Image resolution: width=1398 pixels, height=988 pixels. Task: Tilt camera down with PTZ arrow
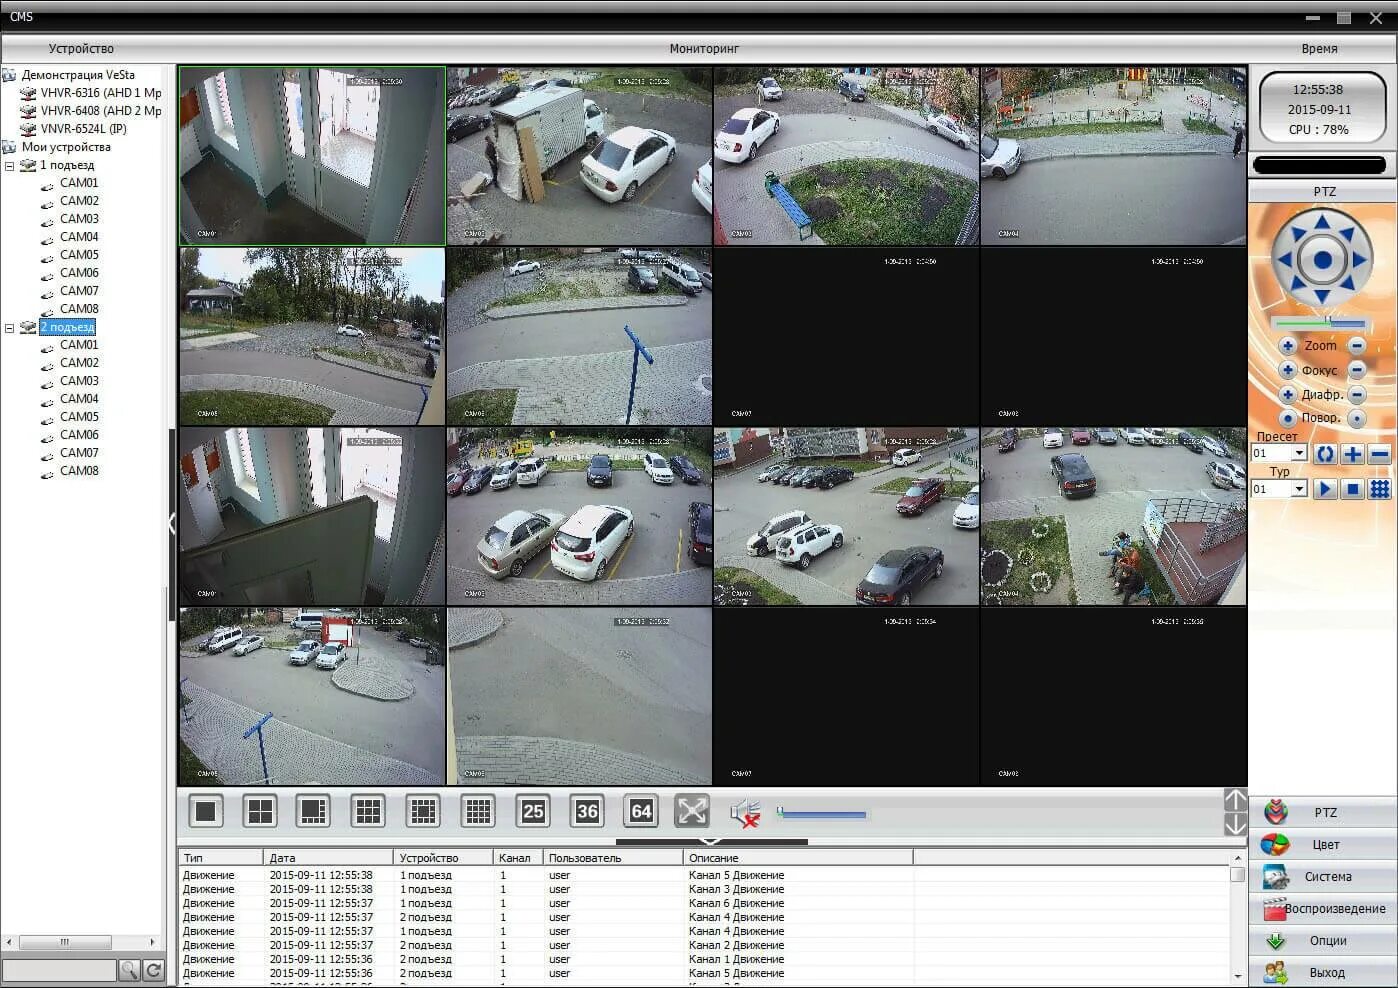(1322, 297)
